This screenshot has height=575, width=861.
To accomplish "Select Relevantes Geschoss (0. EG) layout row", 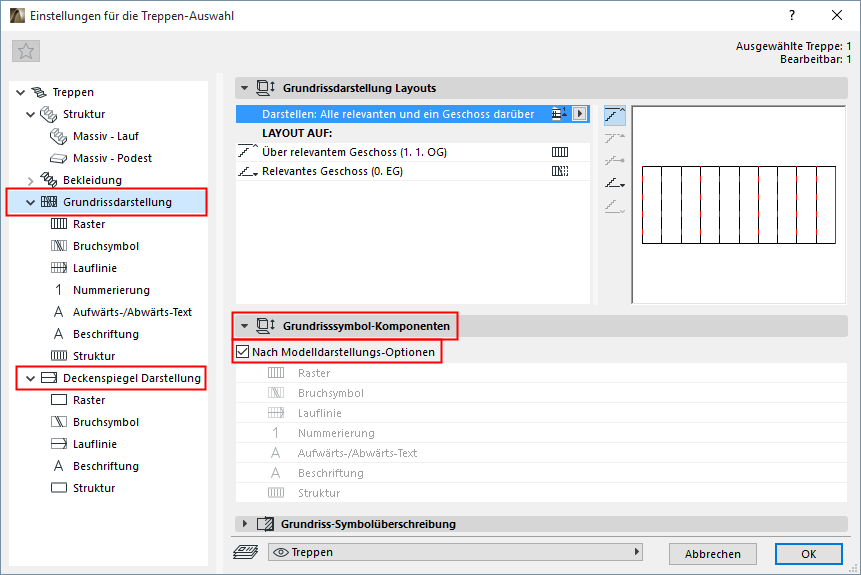I will tap(412, 171).
